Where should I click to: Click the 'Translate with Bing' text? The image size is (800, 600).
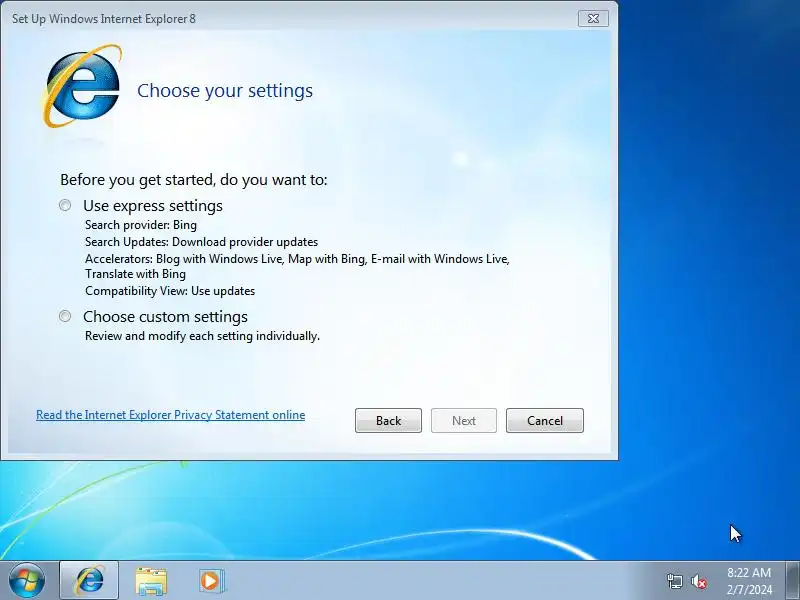coord(135,274)
